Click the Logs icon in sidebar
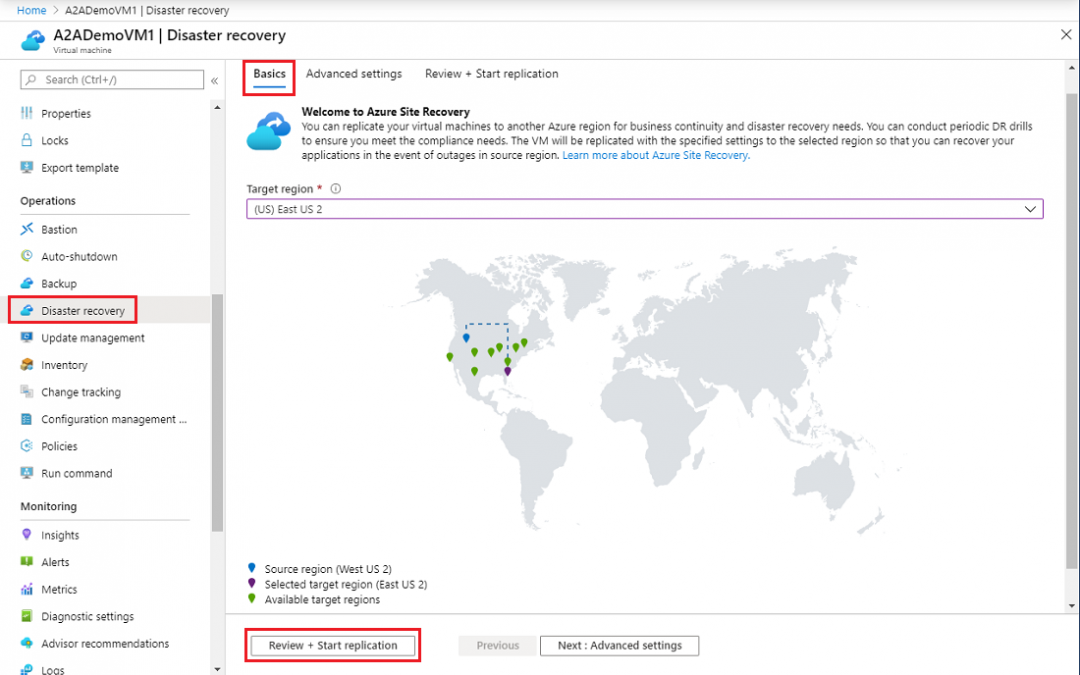Viewport: 1080px width, 675px height. point(27,669)
